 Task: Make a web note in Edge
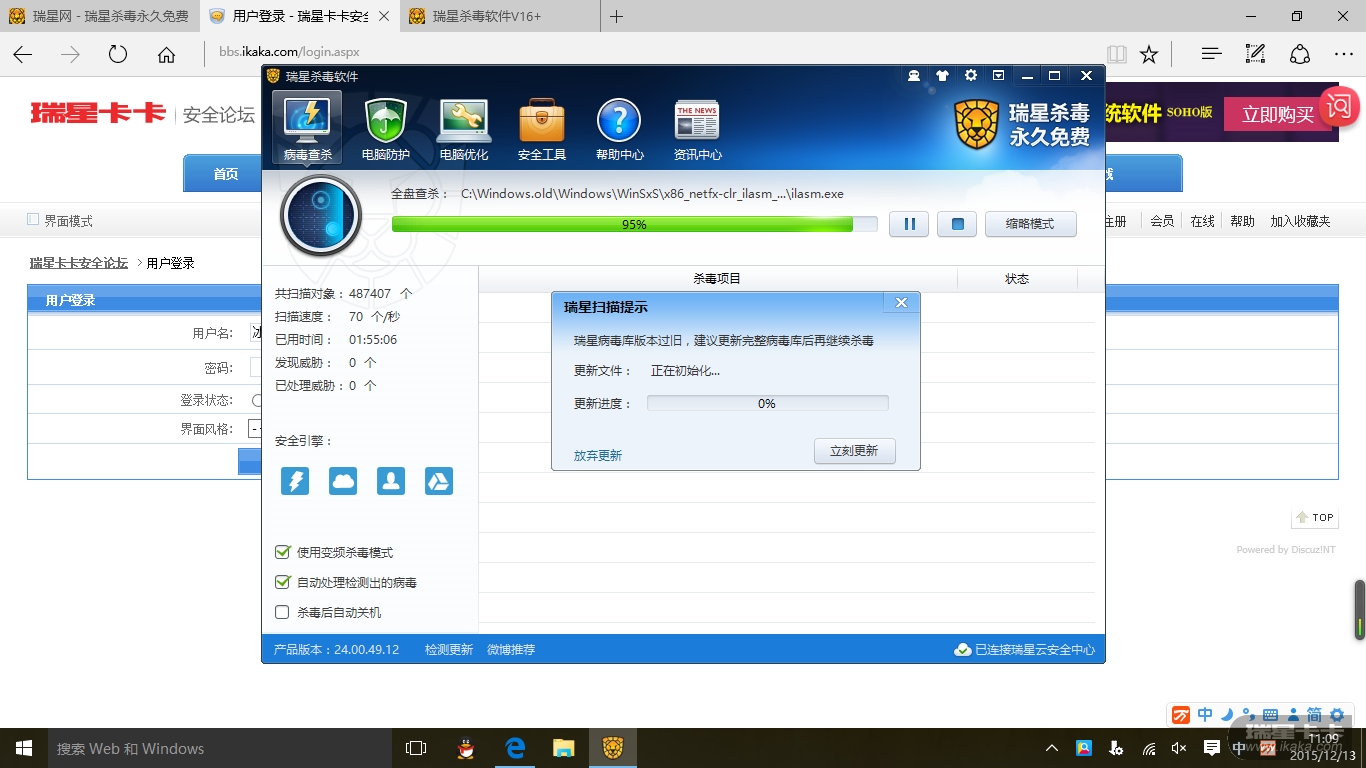tap(1256, 54)
